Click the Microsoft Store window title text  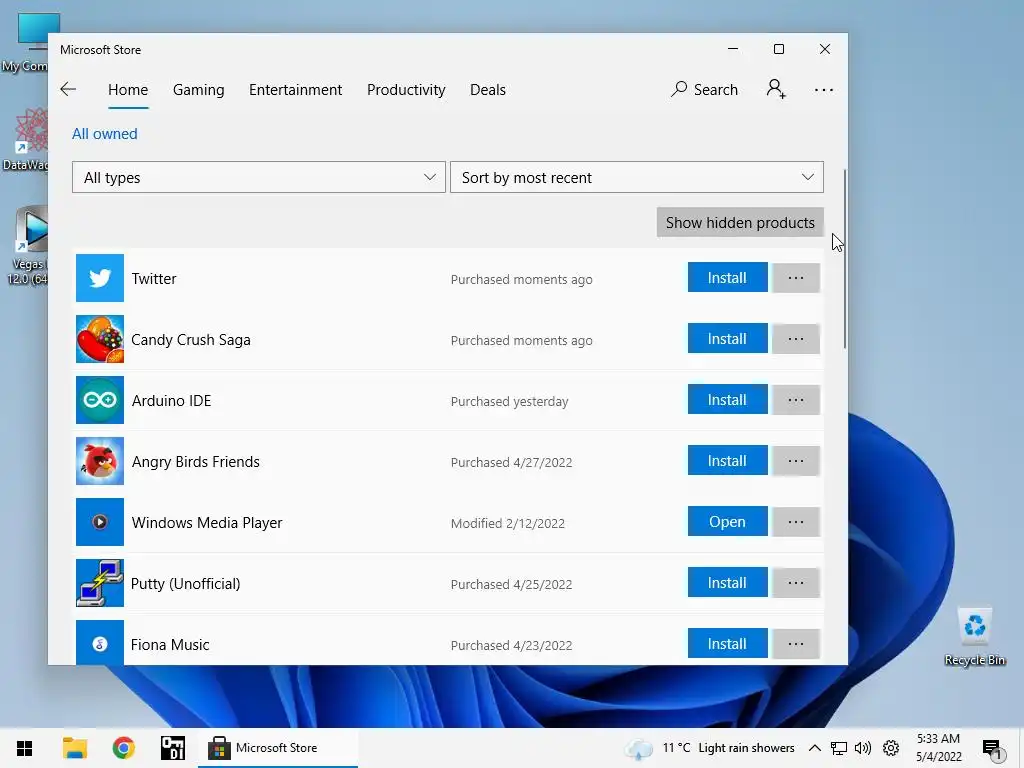tap(101, 50)
